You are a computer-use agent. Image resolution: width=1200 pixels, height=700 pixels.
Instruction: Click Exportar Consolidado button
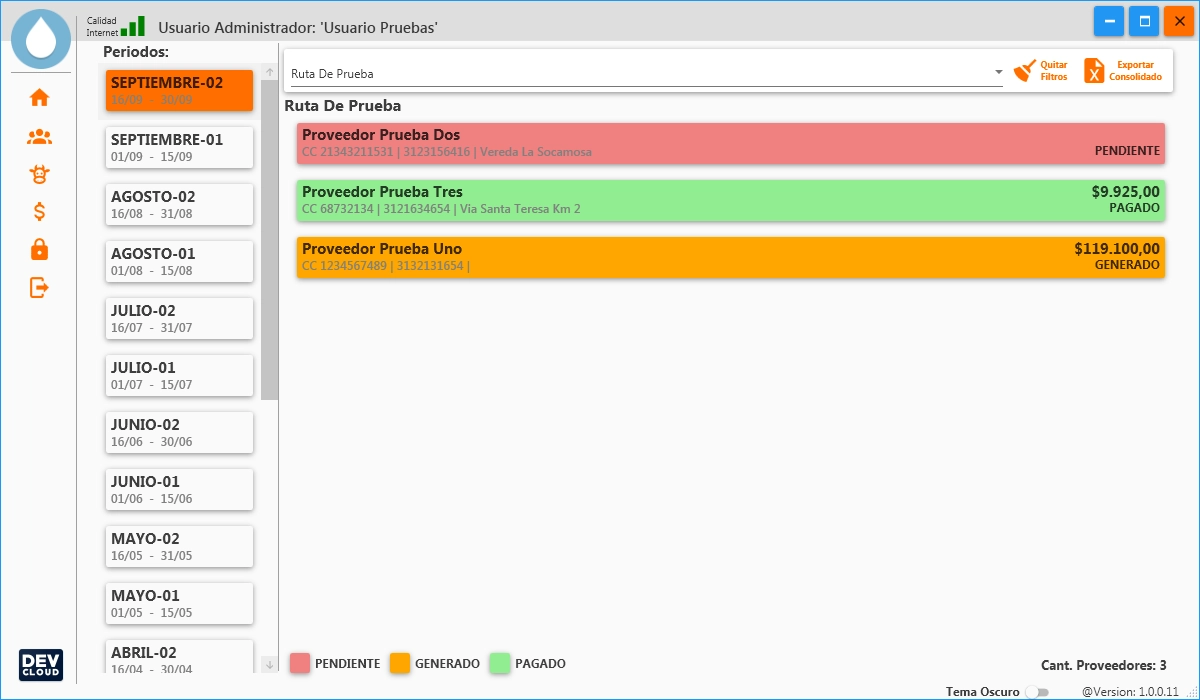[1124, 71]
